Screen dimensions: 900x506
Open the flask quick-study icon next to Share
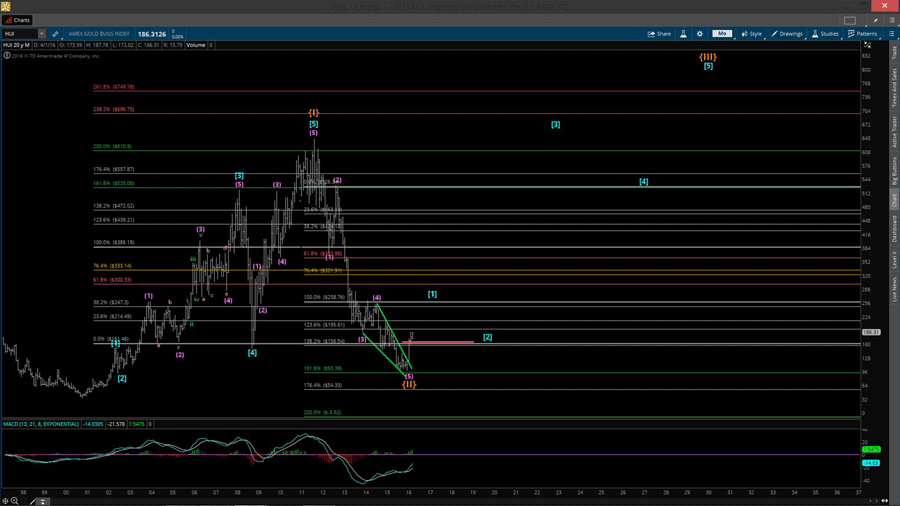[x=684, y=34]
